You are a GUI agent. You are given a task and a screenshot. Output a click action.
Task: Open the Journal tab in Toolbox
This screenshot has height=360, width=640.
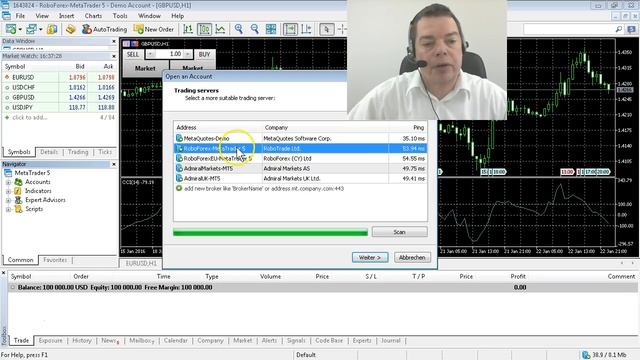[391, 340]
